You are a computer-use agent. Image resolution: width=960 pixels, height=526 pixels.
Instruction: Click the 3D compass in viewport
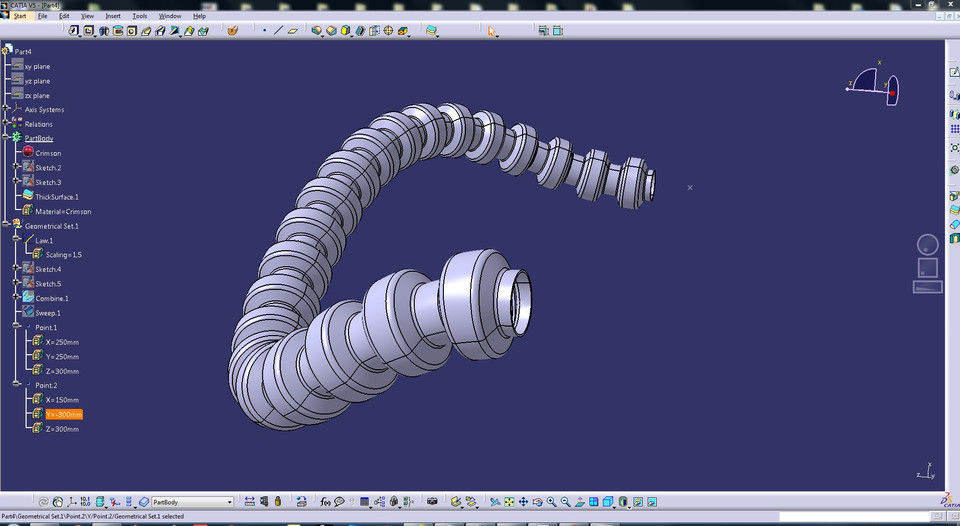click(874, 85)
